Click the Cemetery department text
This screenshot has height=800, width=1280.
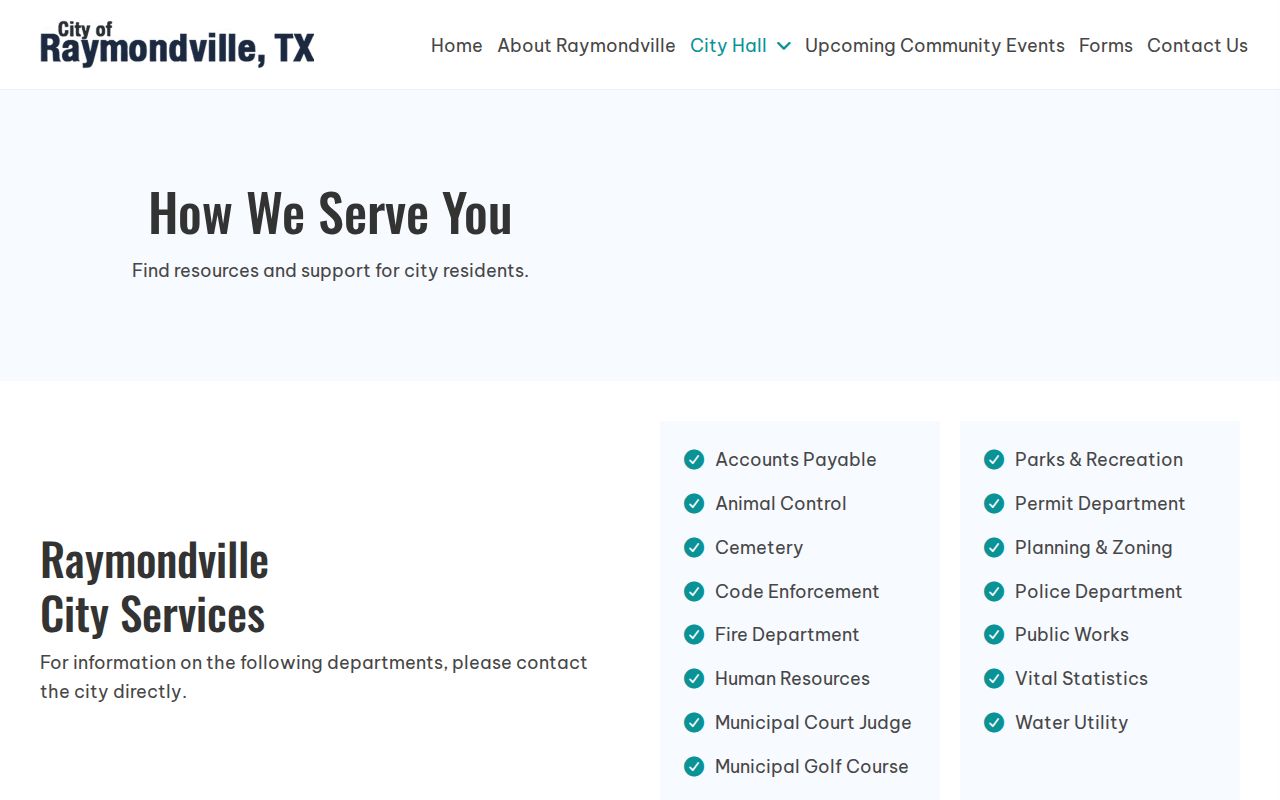coord(759,547)
